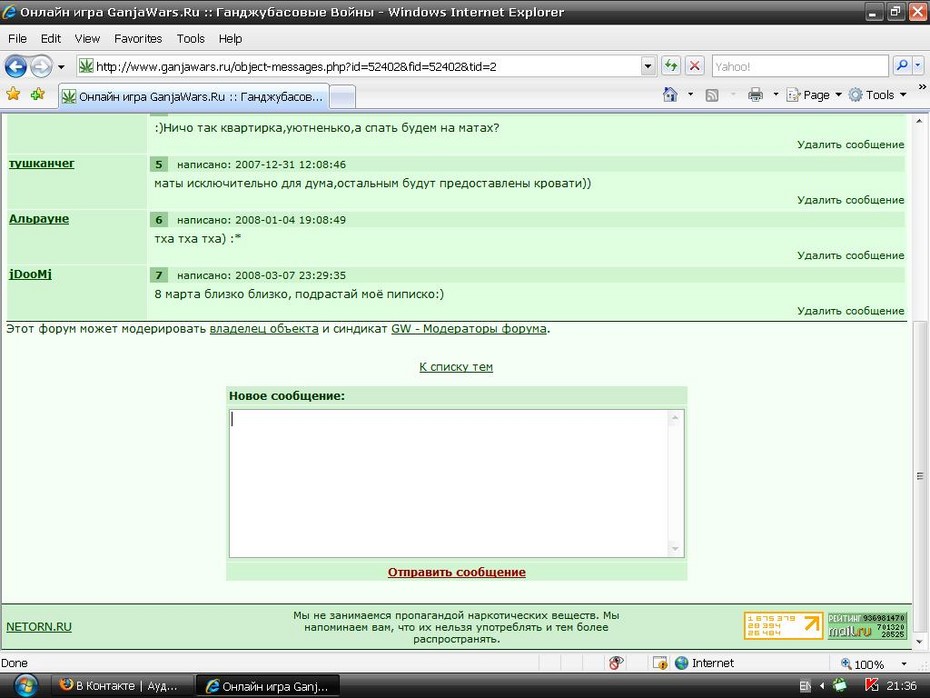Open the Page toolbar menu

pos(813,95)
